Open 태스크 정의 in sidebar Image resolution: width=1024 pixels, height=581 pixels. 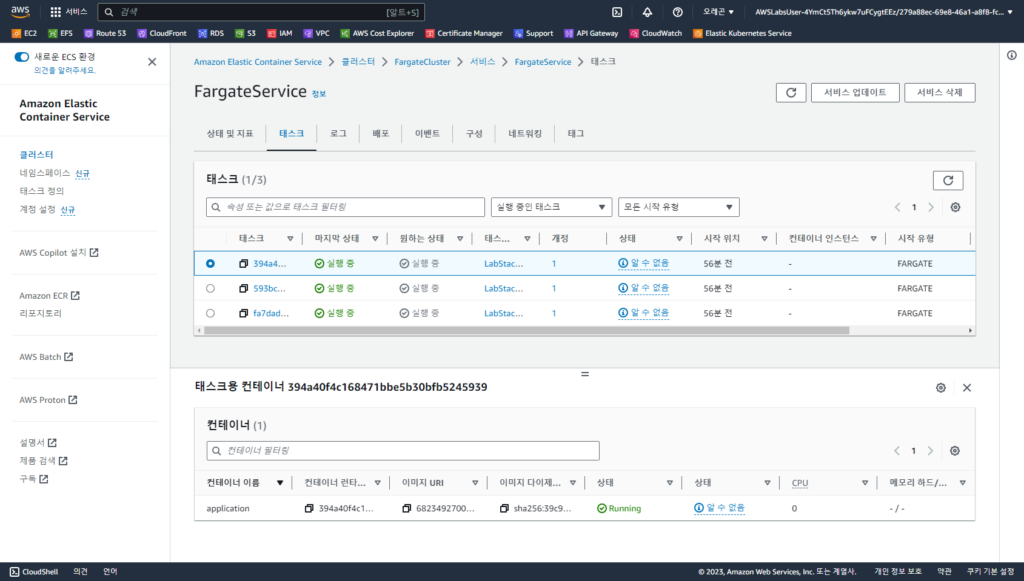(x=42, y=191)
